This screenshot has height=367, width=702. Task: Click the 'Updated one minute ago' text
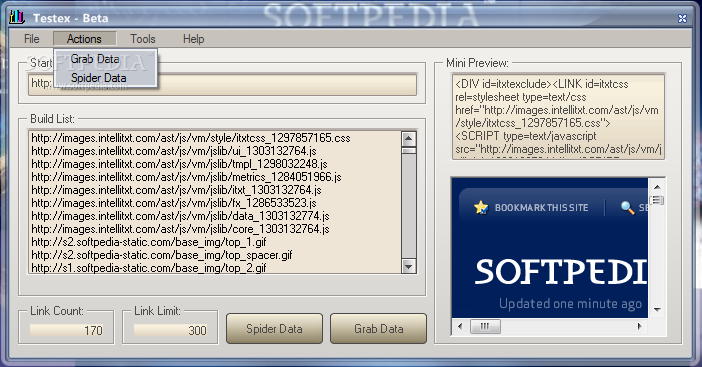tap(570, 304)
